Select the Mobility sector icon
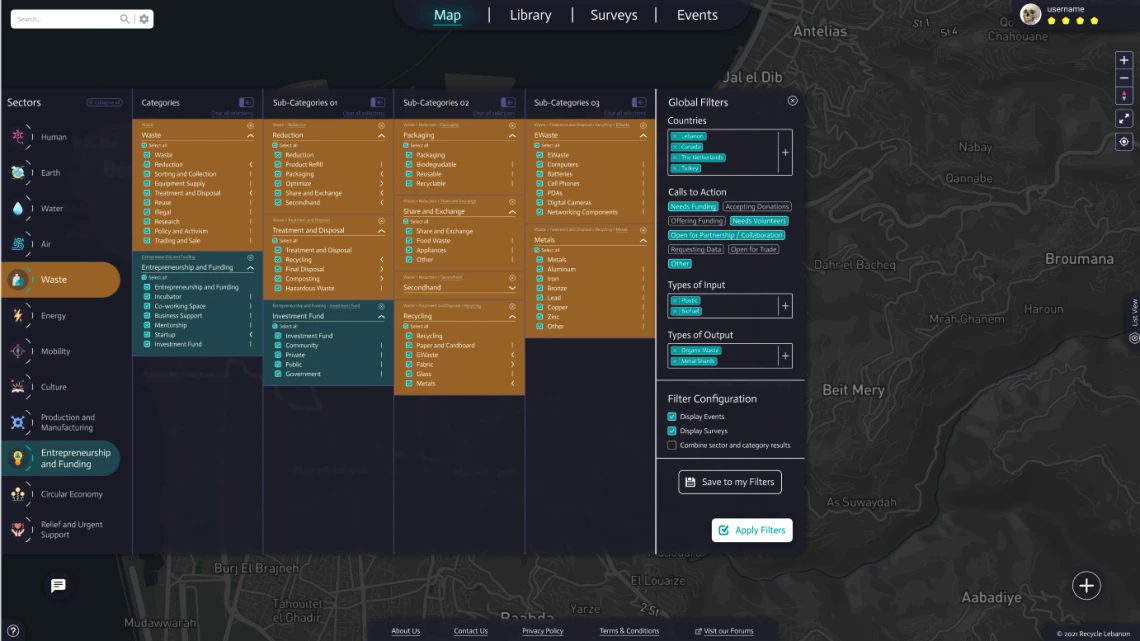The height and width of the screenshot is (641, 1140). click(18, 351)
